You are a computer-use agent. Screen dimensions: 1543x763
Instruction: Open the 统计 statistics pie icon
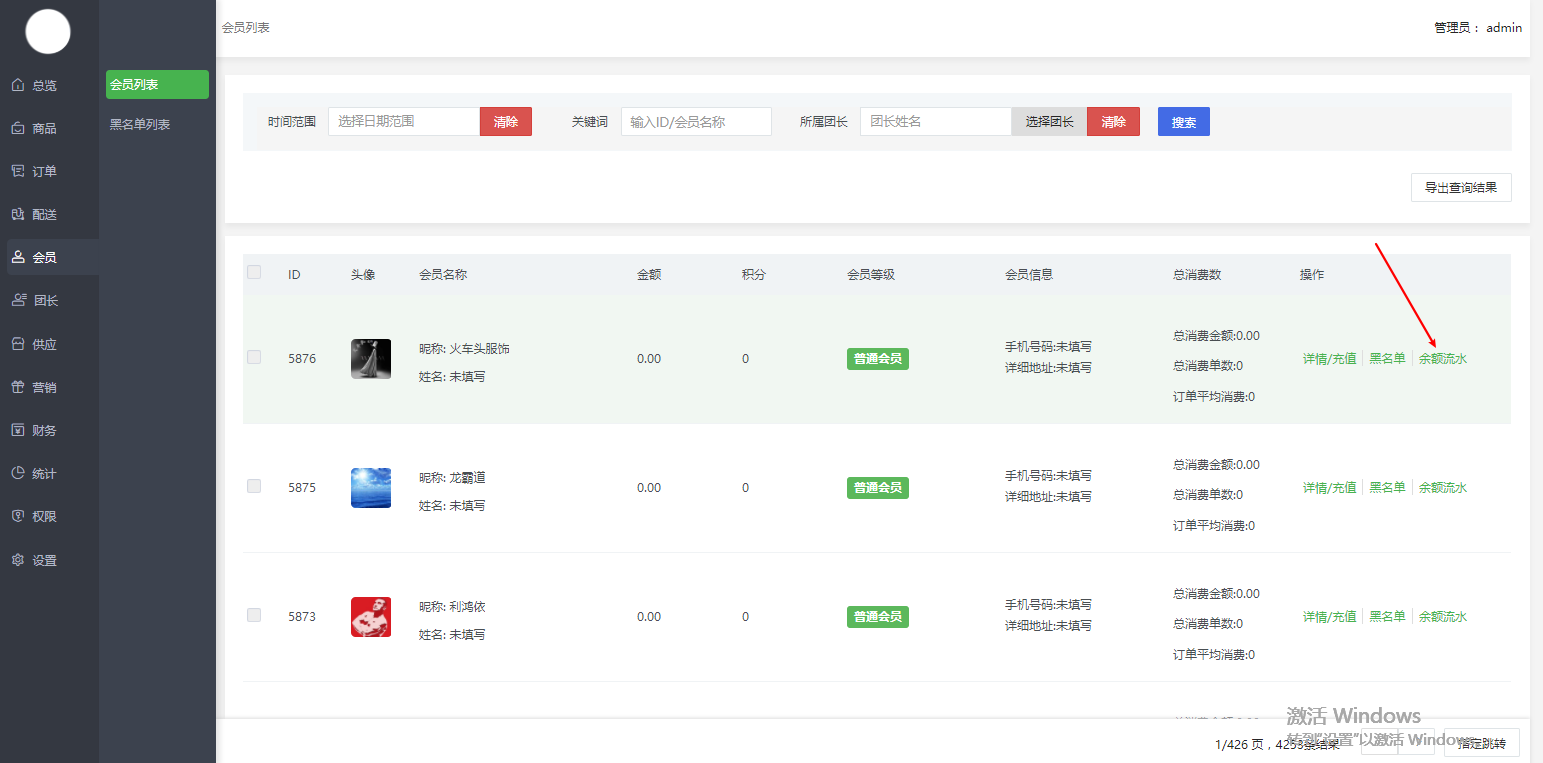point(18,473)
